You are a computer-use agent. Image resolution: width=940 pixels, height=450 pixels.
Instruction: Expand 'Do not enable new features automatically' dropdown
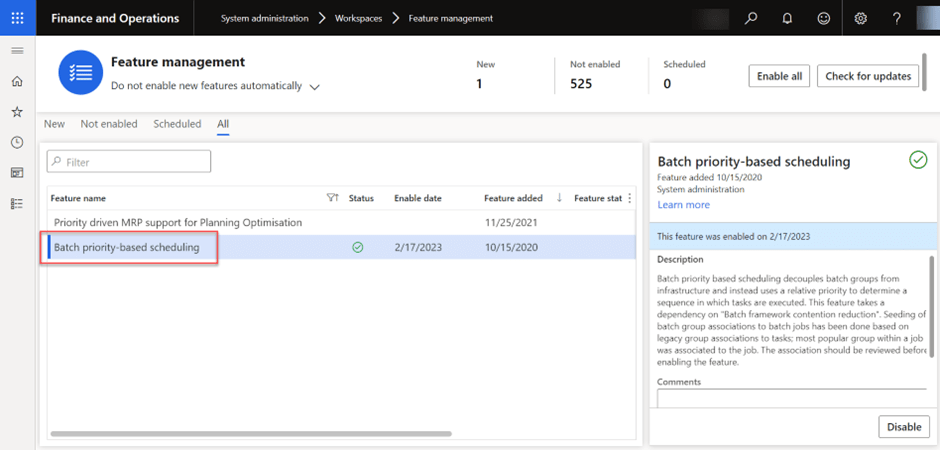(x=314, y=87)
